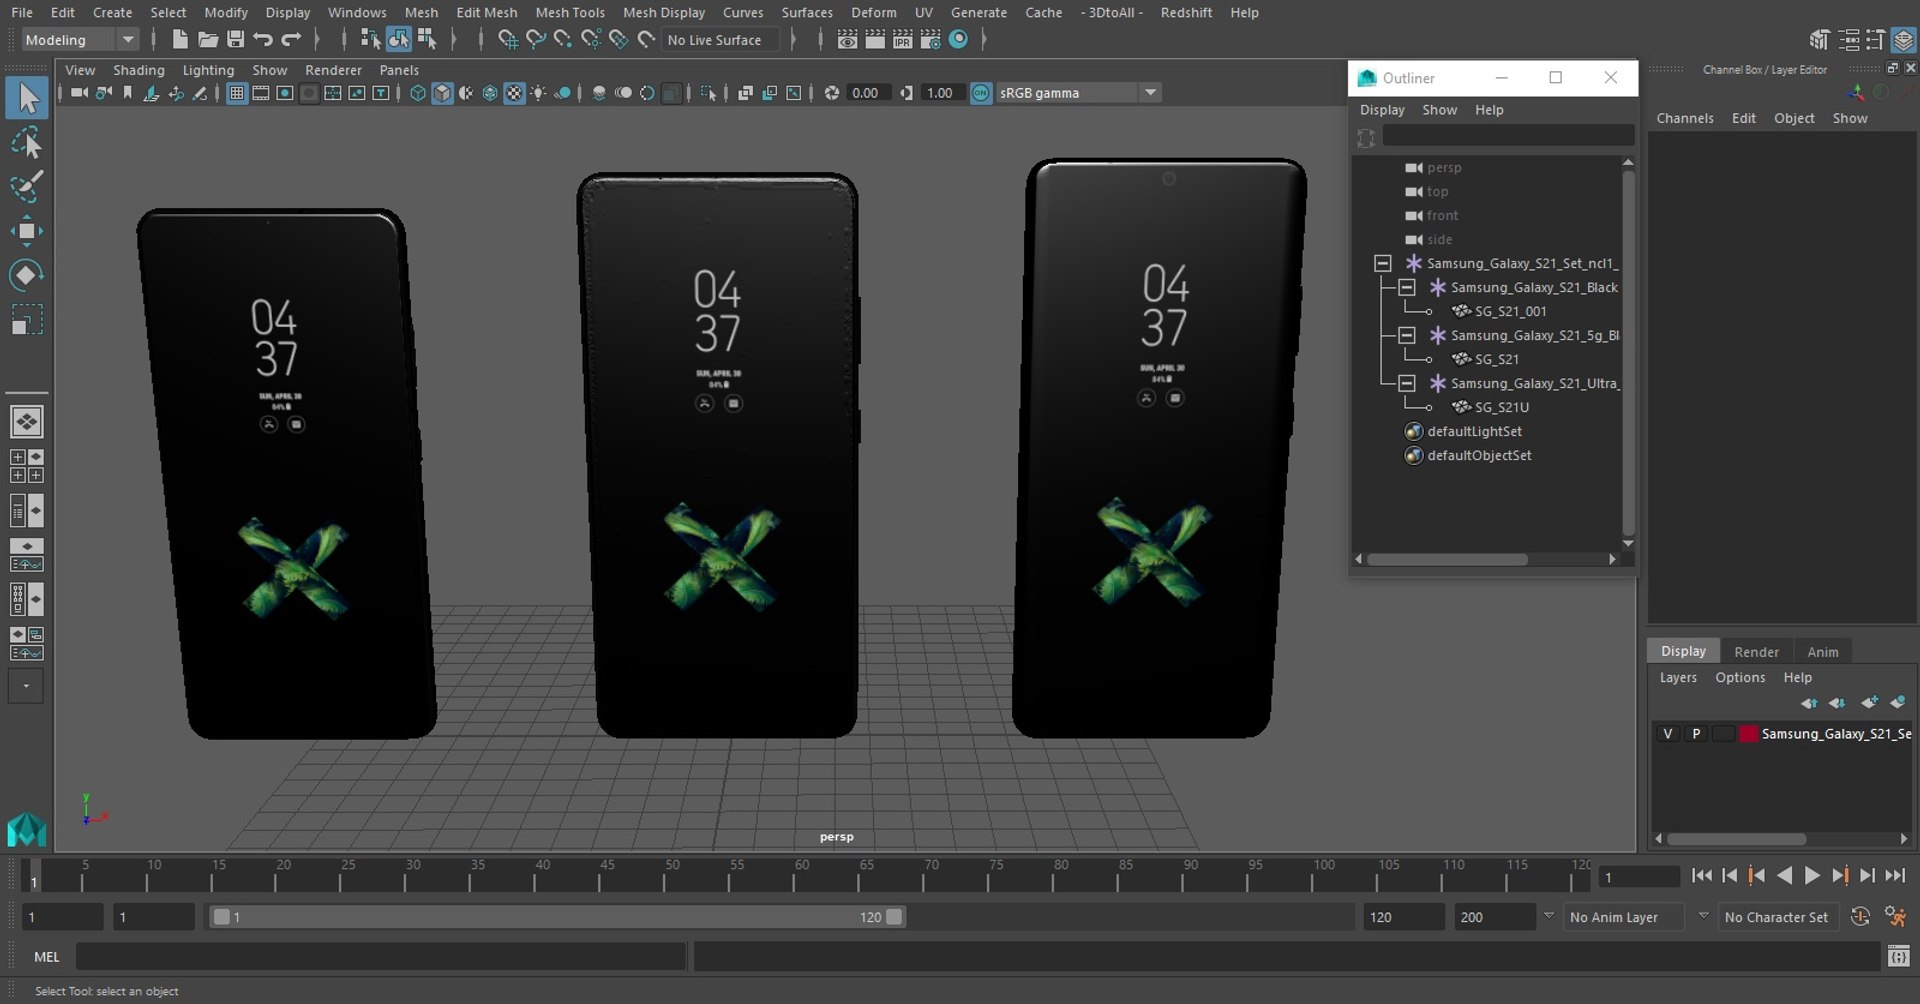
Task: Click the Render current frame icon
Action: tap(875, 39)
